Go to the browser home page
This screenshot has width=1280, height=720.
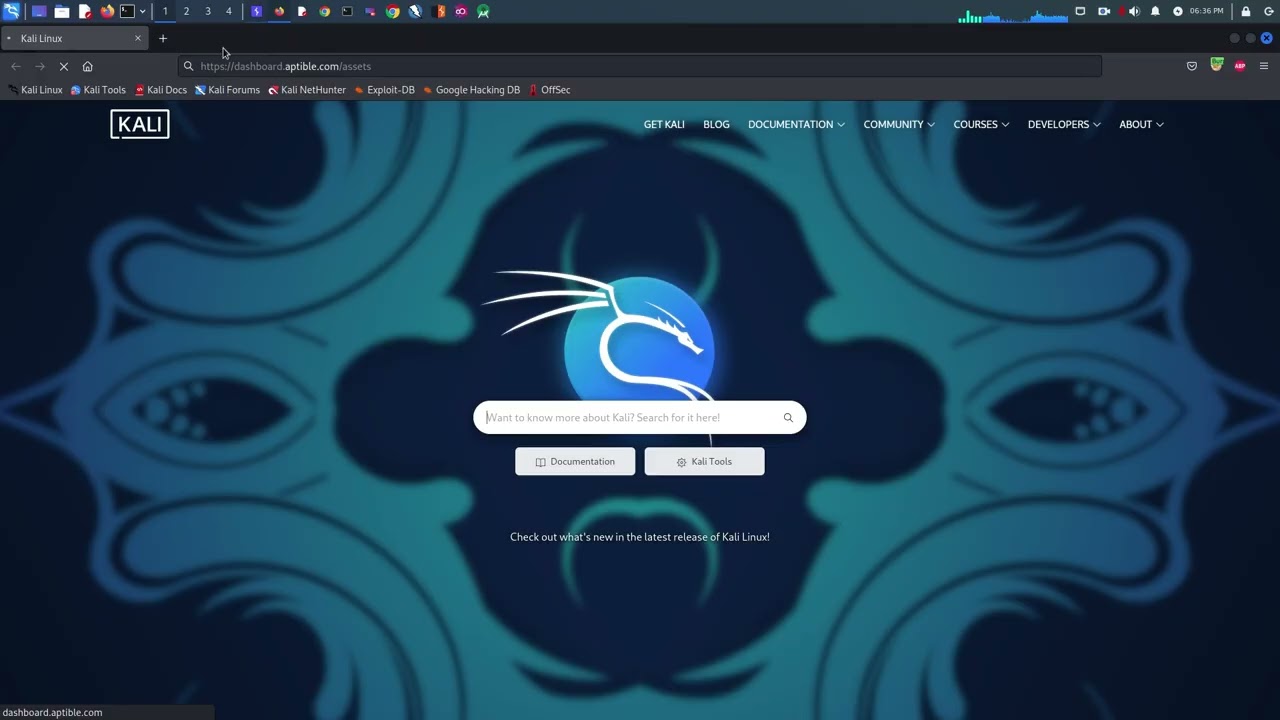click(87, 66)
